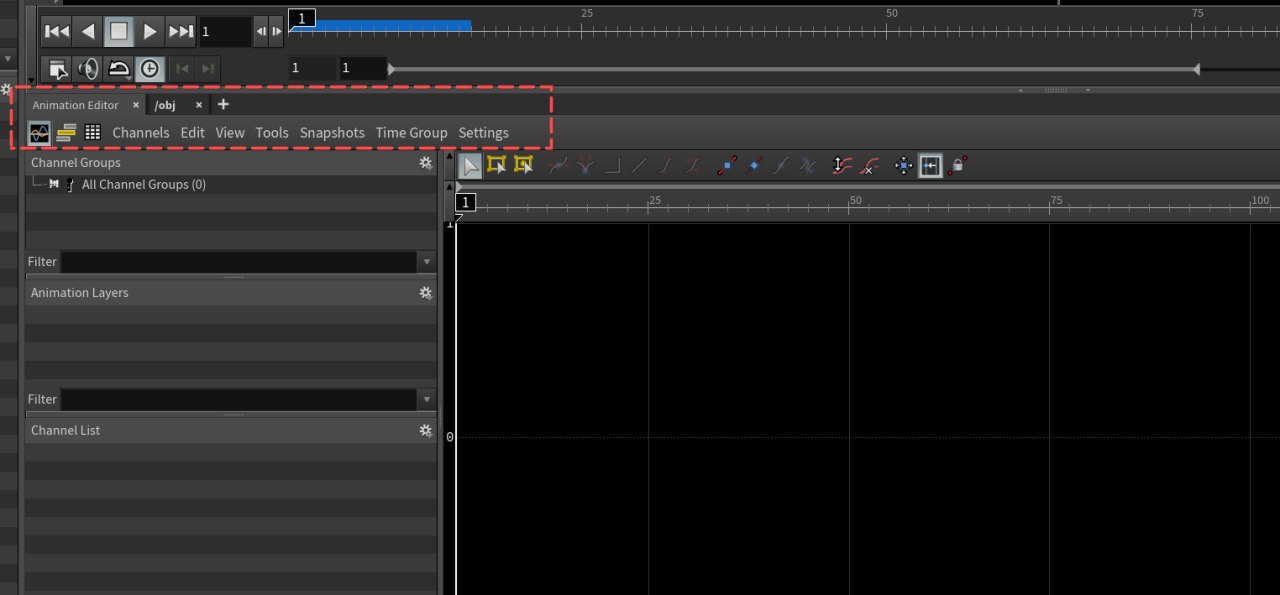The height and width of the screenshot is (595, 1280).
Task: Collapse the graph toolbar with triangle
Action: click(x=448, y=156)
